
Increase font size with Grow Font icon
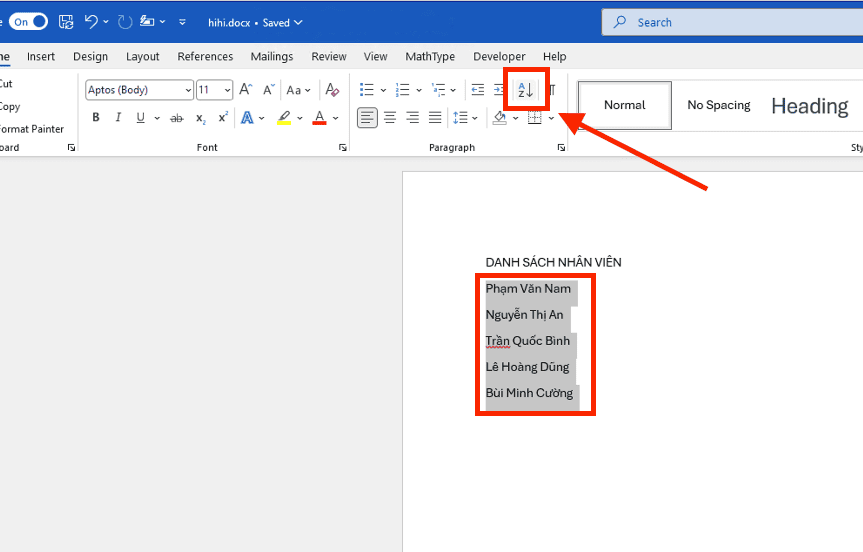(245, 90)
